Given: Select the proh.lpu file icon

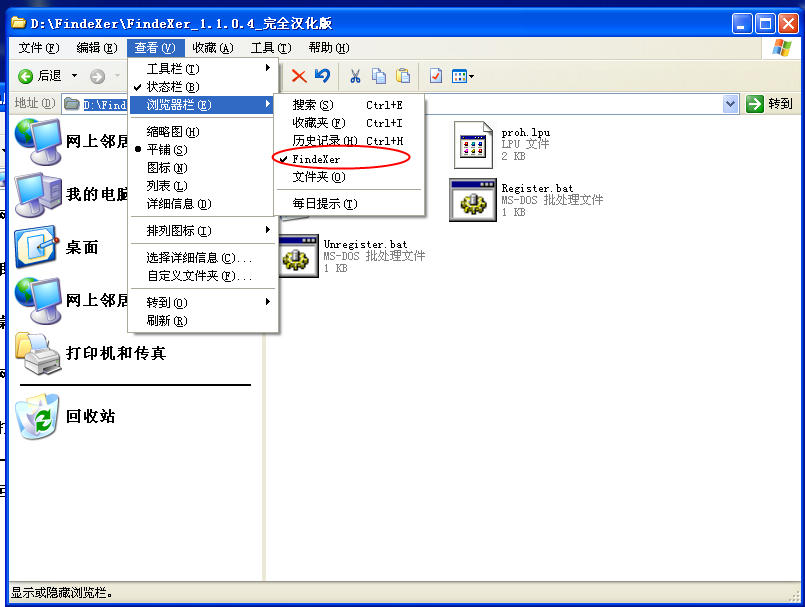Looking at the screenshot, I should tap(473, 145).
